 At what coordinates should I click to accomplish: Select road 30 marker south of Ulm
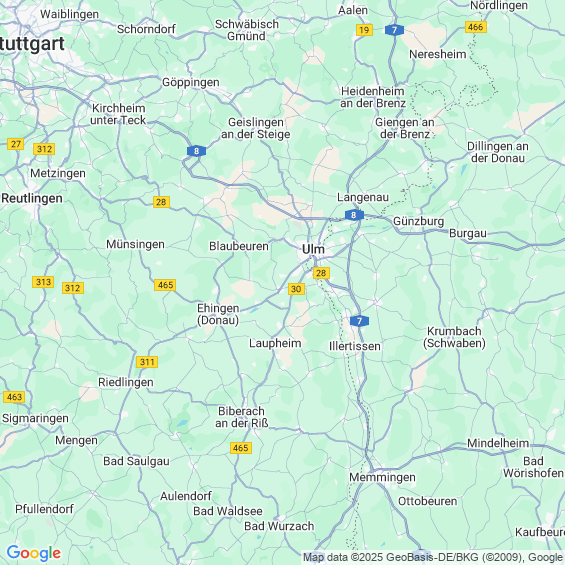296,289
